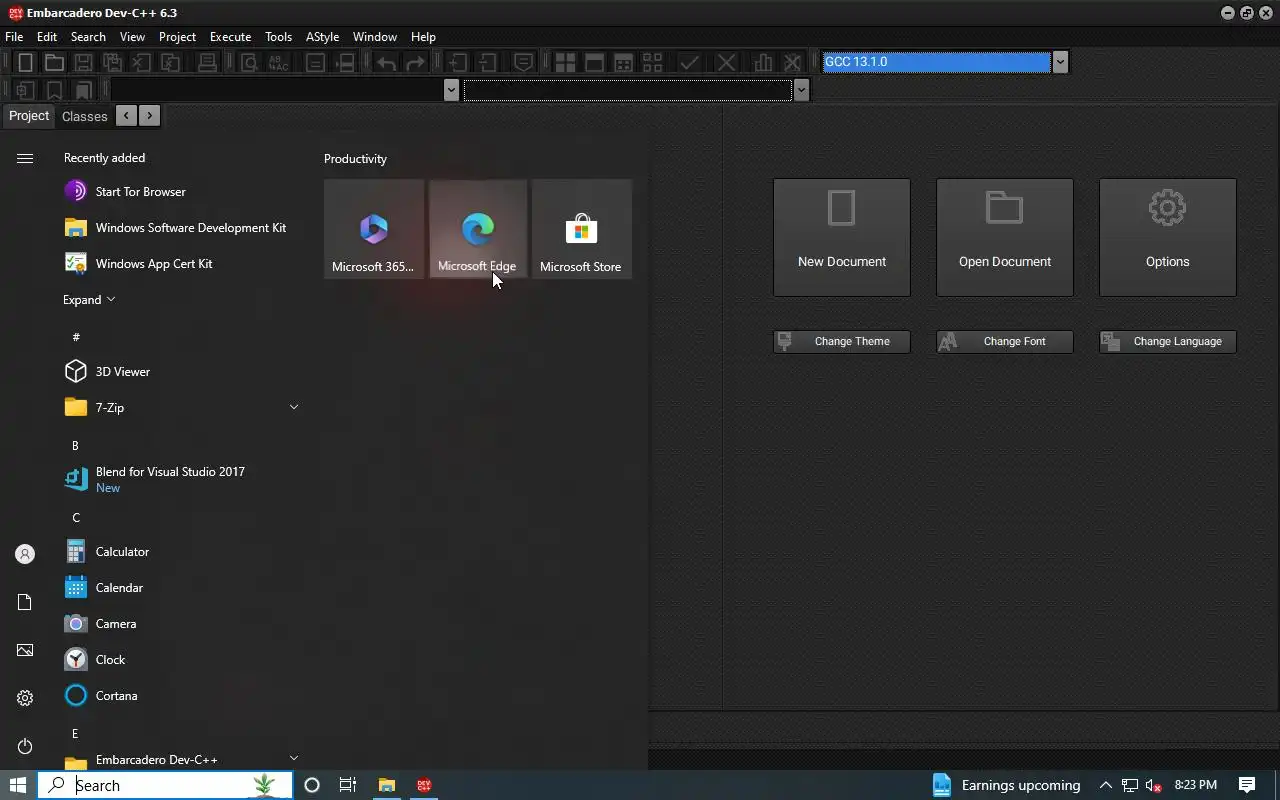Open Start menu Documents shortcut icon

click(25, 602)
